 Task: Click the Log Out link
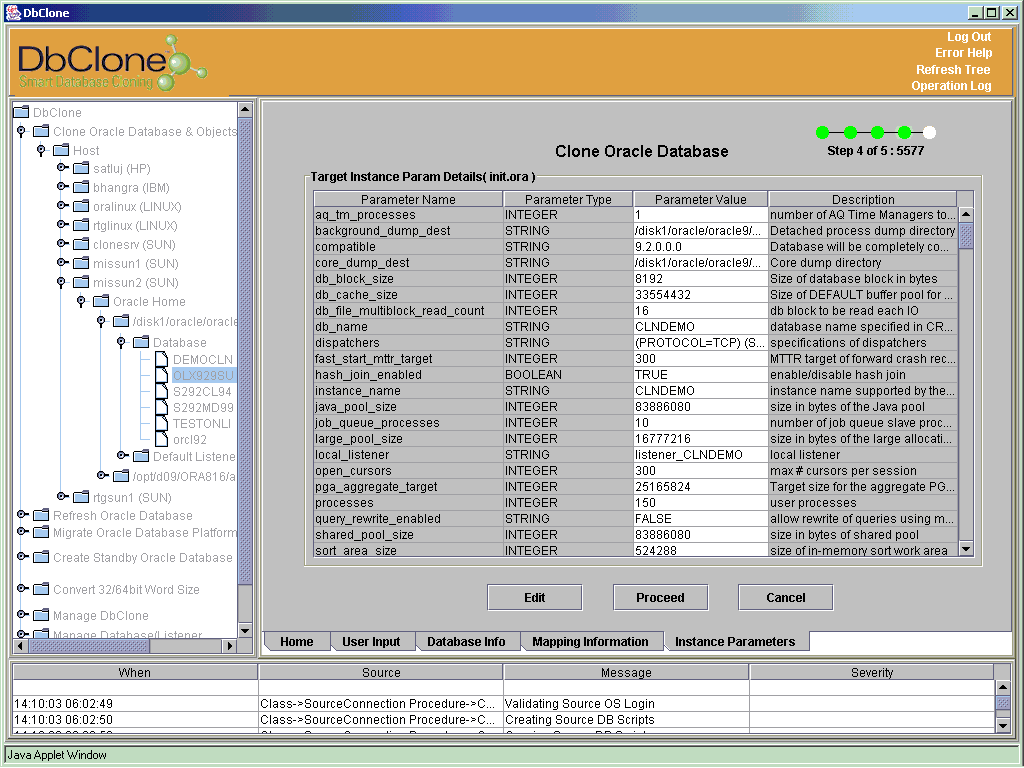969,37
